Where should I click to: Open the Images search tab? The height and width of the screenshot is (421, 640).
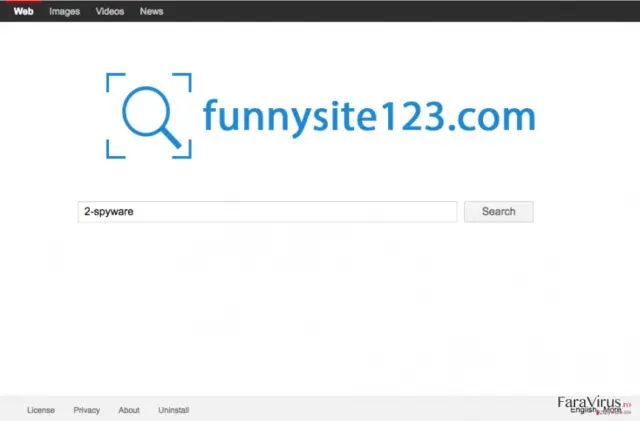pyautogui.click(x=64, y=11)
